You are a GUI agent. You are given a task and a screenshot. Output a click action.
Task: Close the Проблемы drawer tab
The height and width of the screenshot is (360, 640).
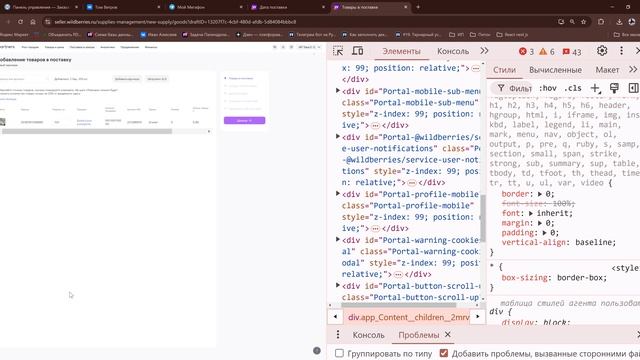pos(448,334)
